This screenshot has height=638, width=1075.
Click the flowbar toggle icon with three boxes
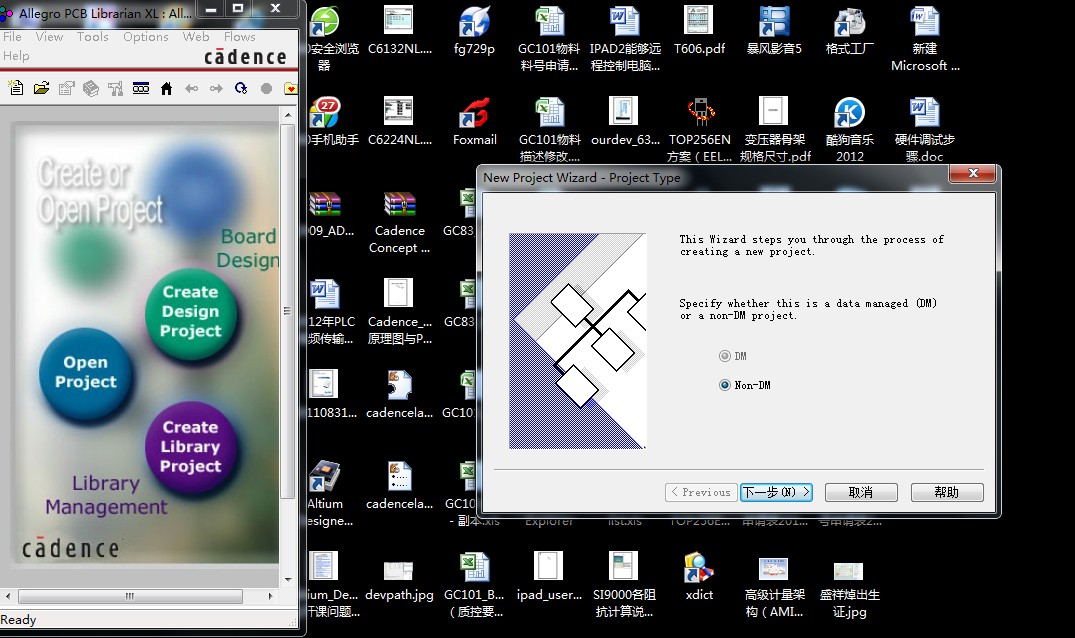point(141,88)
